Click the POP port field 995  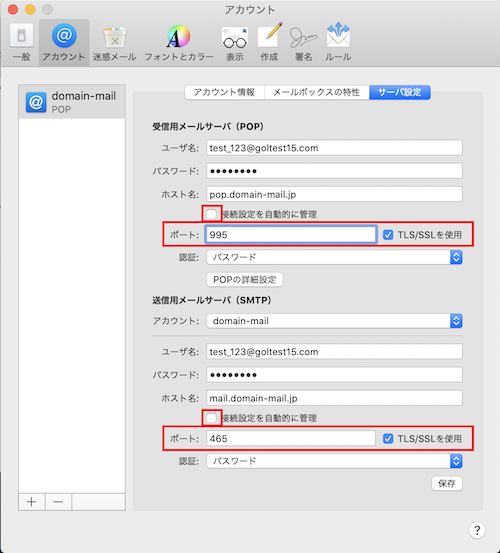tap(291, 235)
